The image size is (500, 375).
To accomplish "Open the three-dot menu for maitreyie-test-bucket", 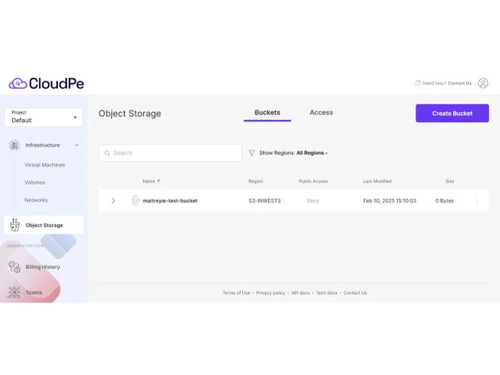I will 477,201.
